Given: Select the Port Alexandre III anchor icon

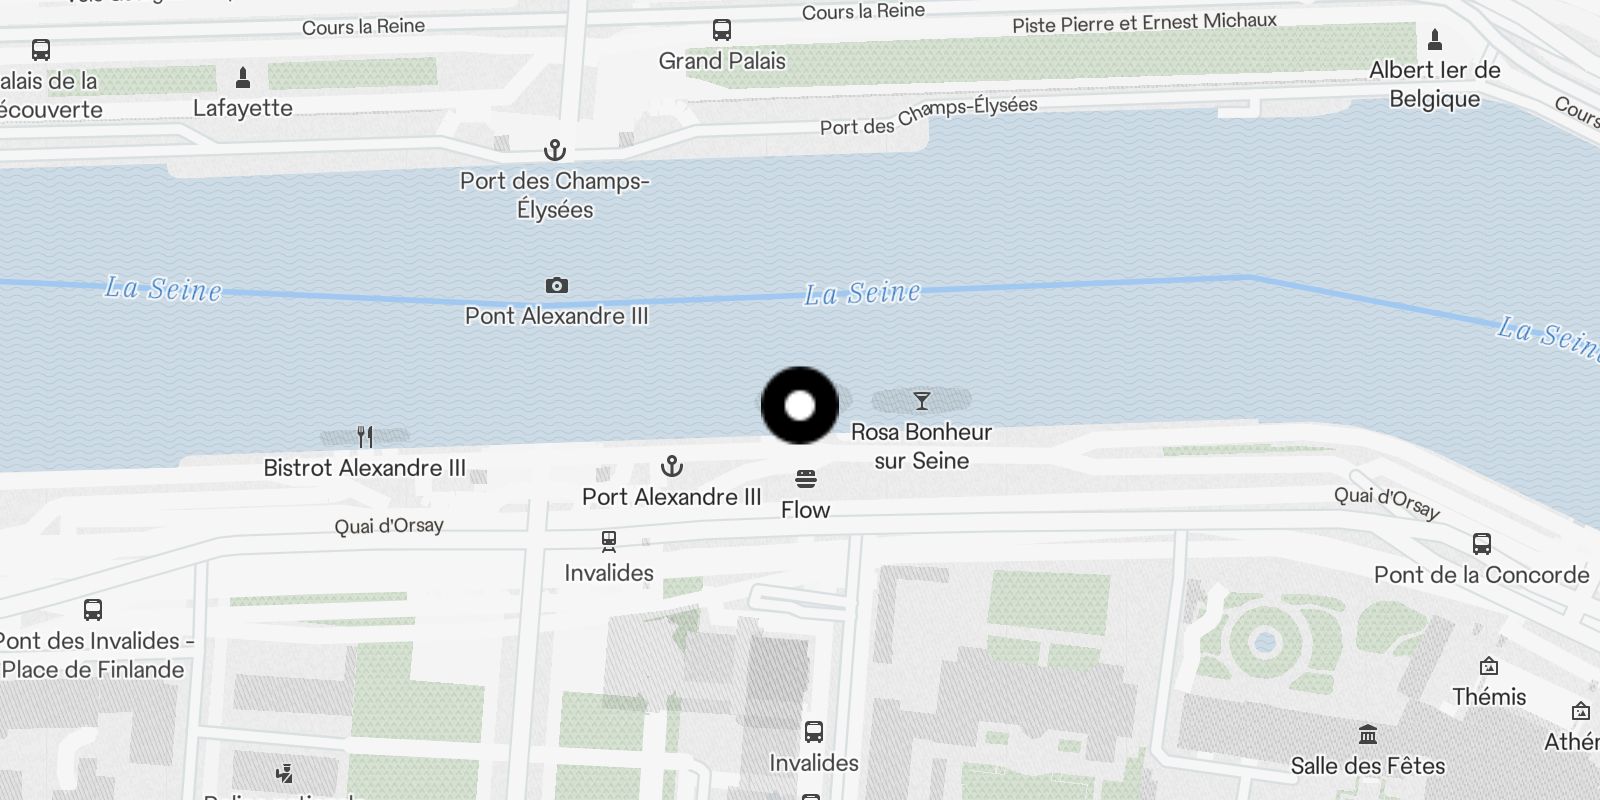Looking at the screenshot, I should point(672,466).
